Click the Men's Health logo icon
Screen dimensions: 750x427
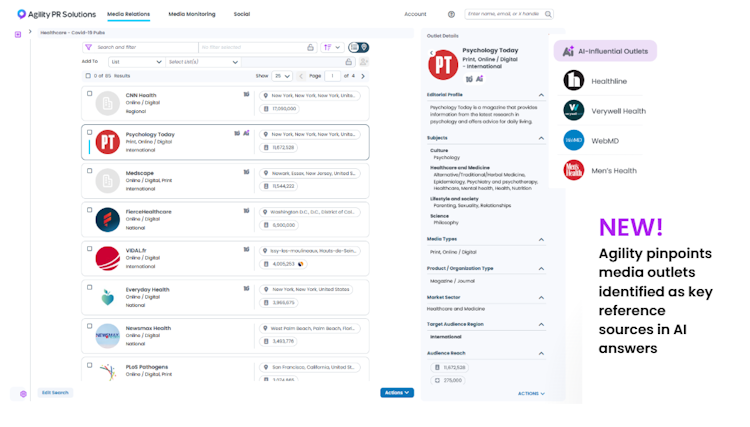[574, 170]
